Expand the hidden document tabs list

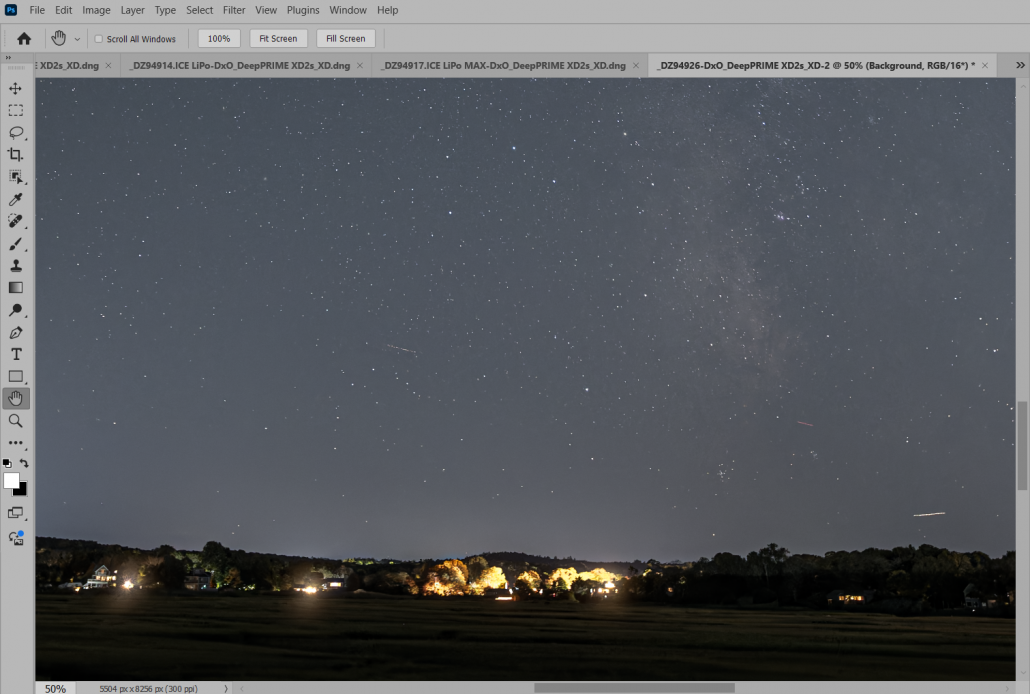pos(1020,65)
